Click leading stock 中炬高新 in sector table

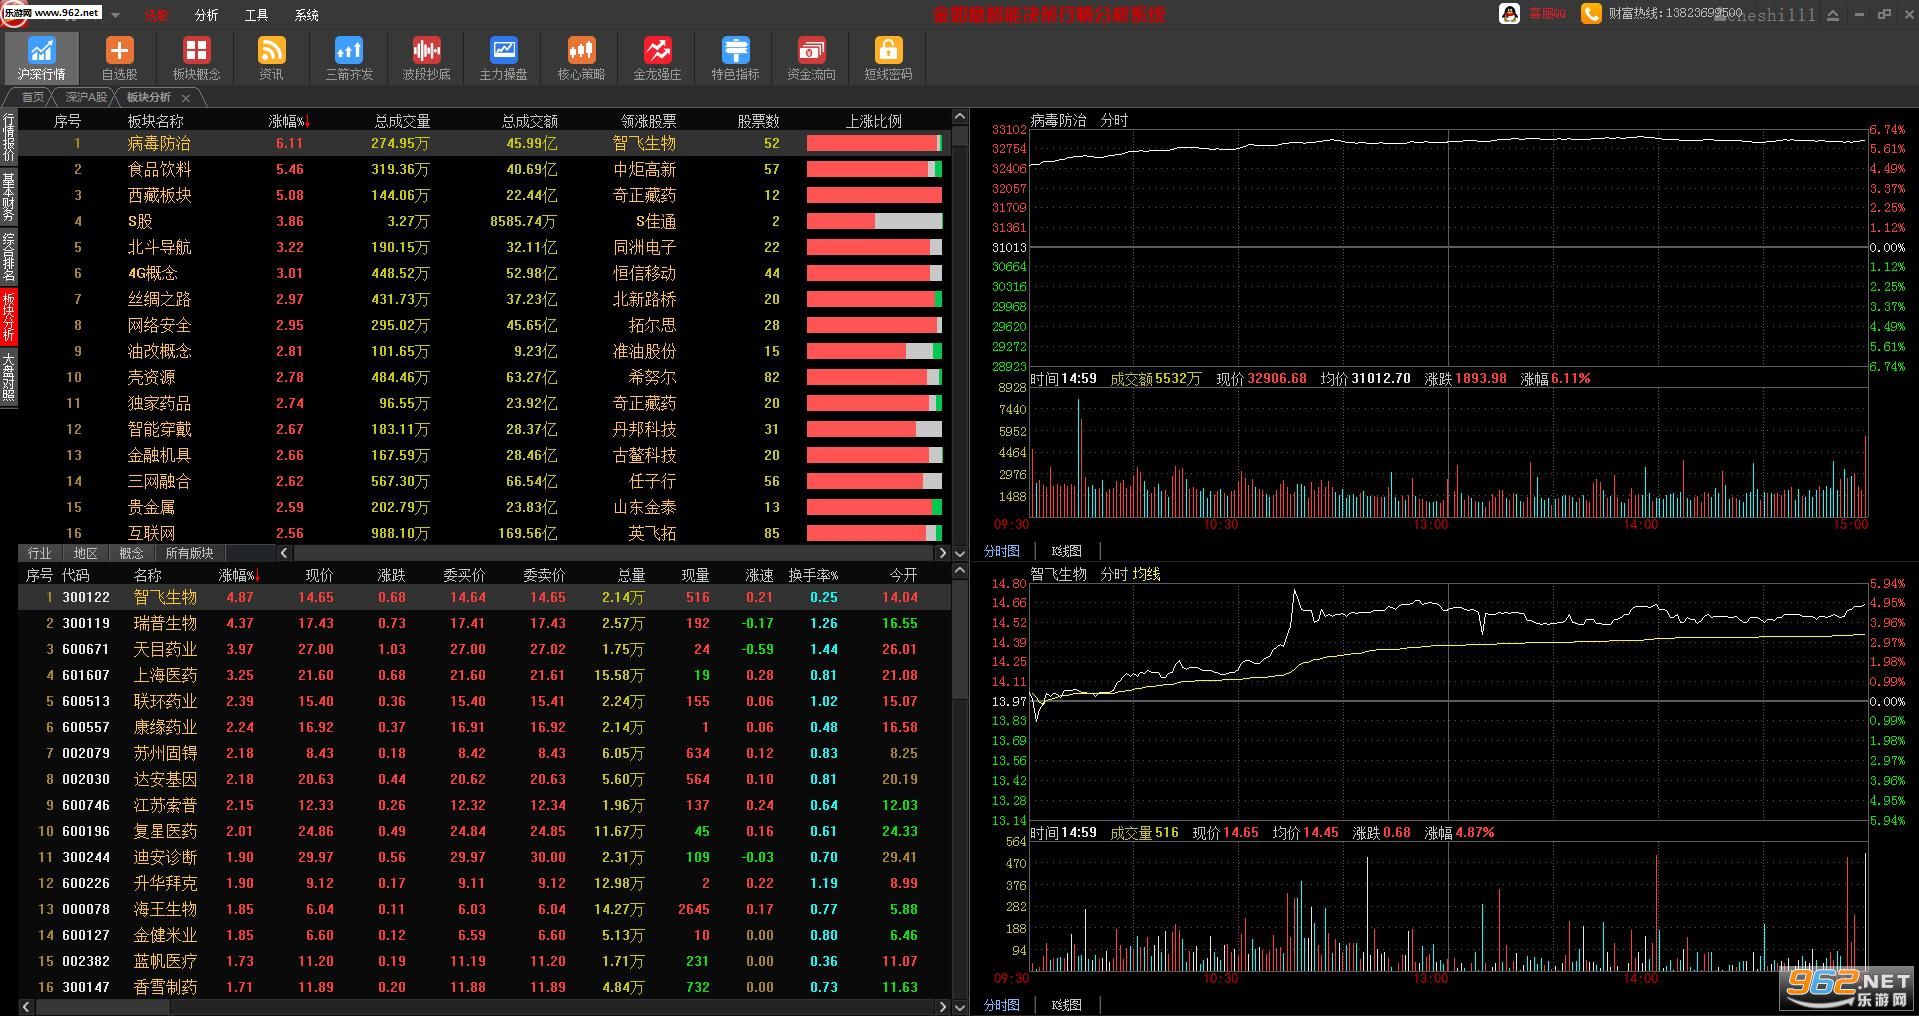645,169
